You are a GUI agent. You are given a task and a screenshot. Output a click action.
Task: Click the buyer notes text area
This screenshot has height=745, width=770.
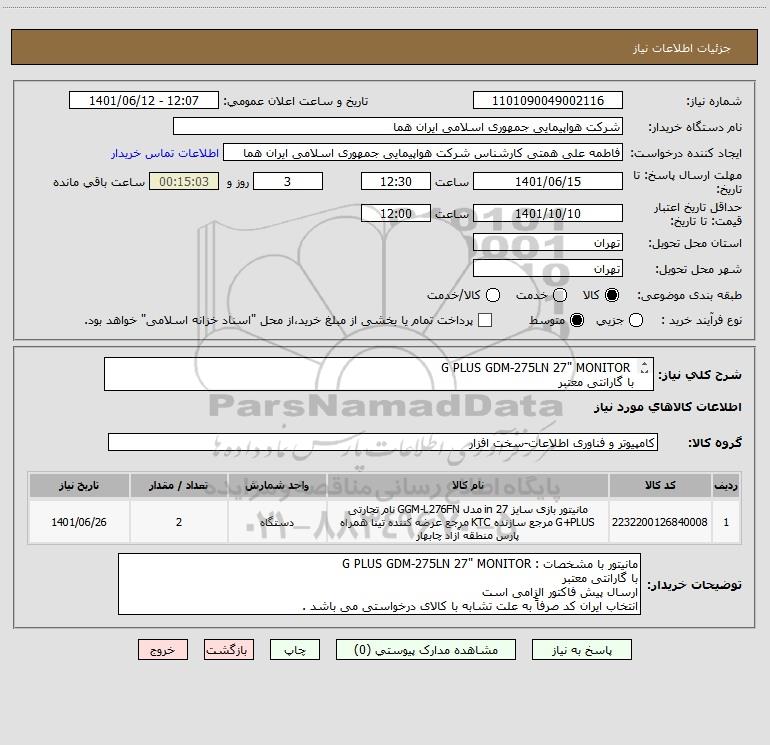pos(380,584)
